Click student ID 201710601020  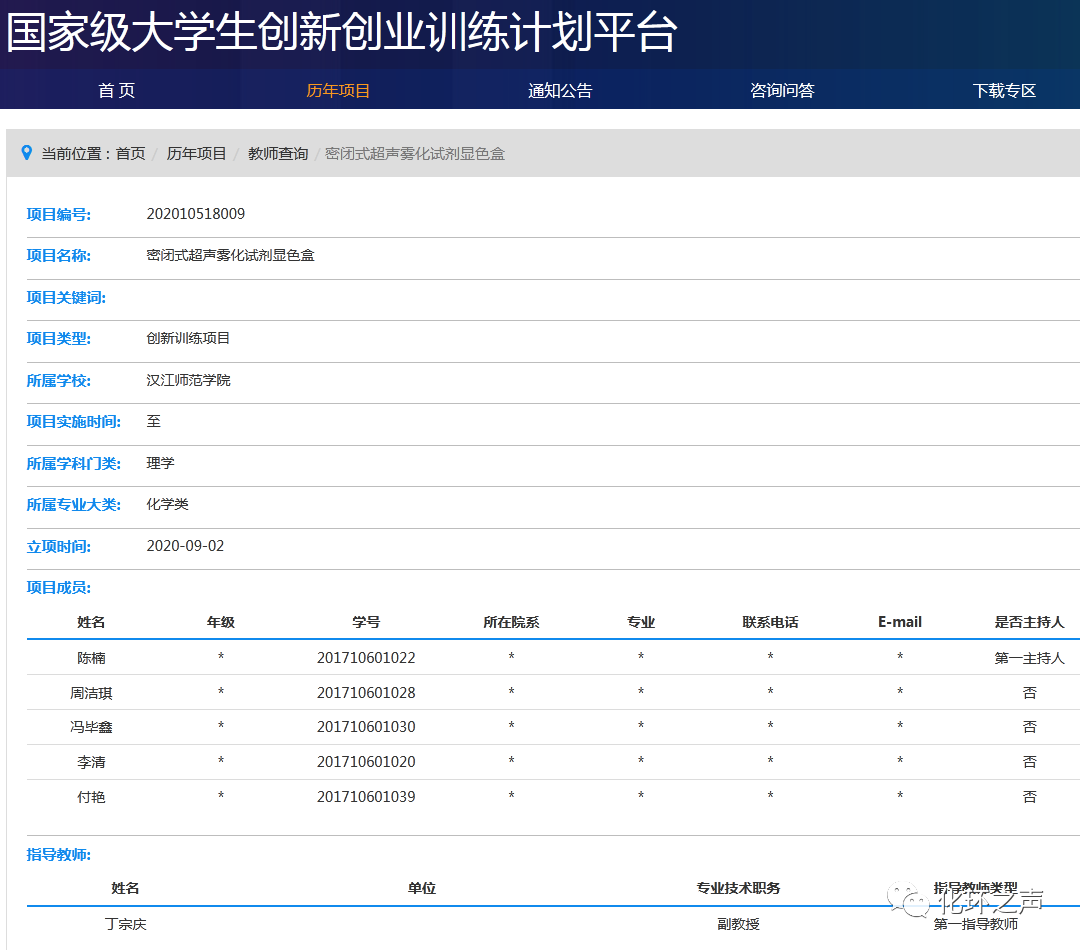(366, 762)
